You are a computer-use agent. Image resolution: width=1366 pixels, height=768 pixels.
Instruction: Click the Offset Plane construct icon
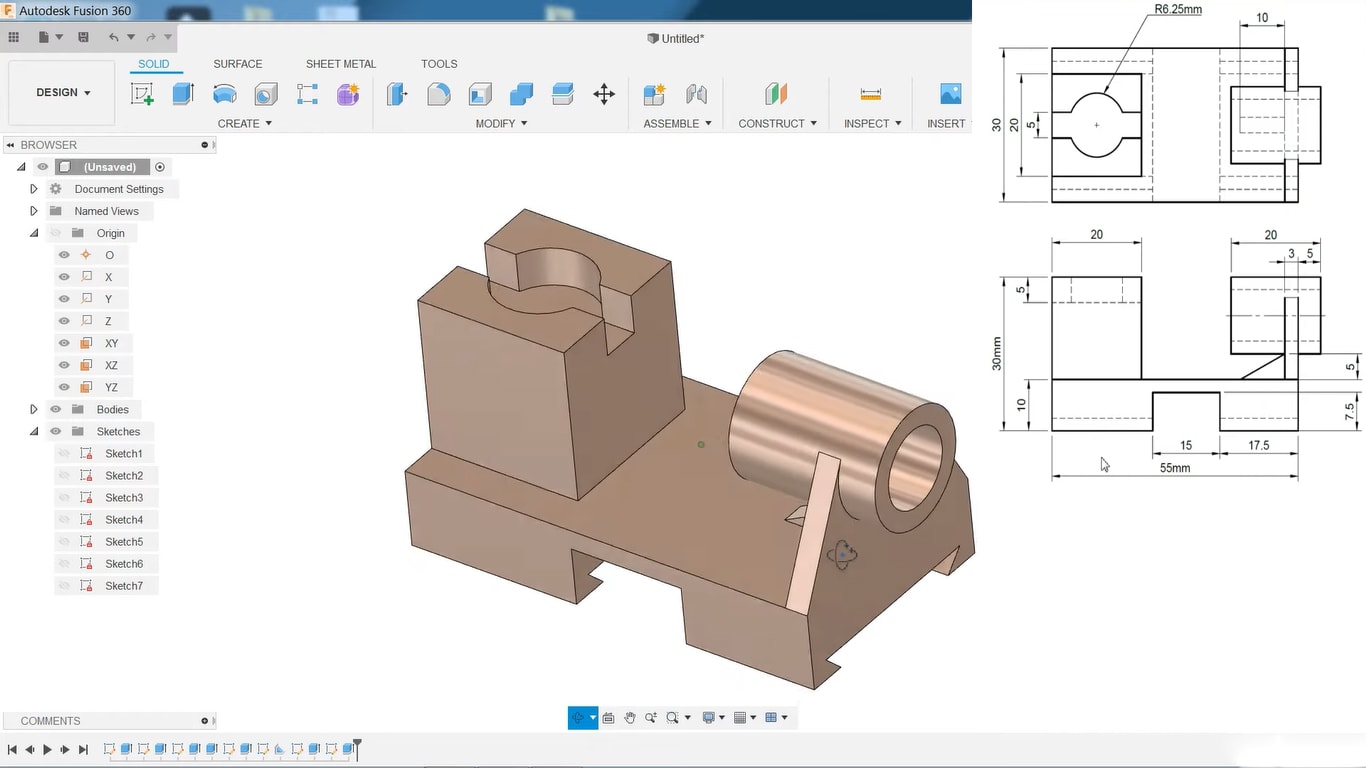[x=776, y=94]
